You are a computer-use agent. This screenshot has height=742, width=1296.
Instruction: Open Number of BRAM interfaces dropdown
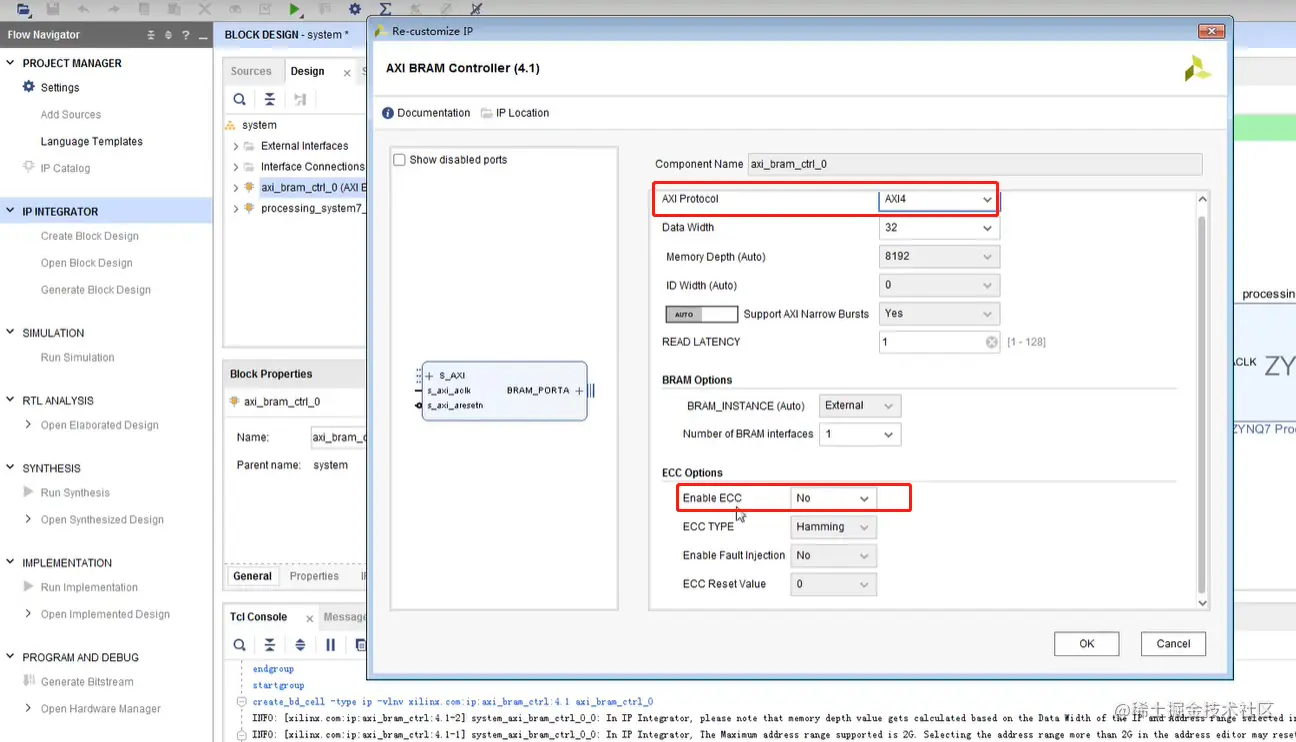click(860, 435)
